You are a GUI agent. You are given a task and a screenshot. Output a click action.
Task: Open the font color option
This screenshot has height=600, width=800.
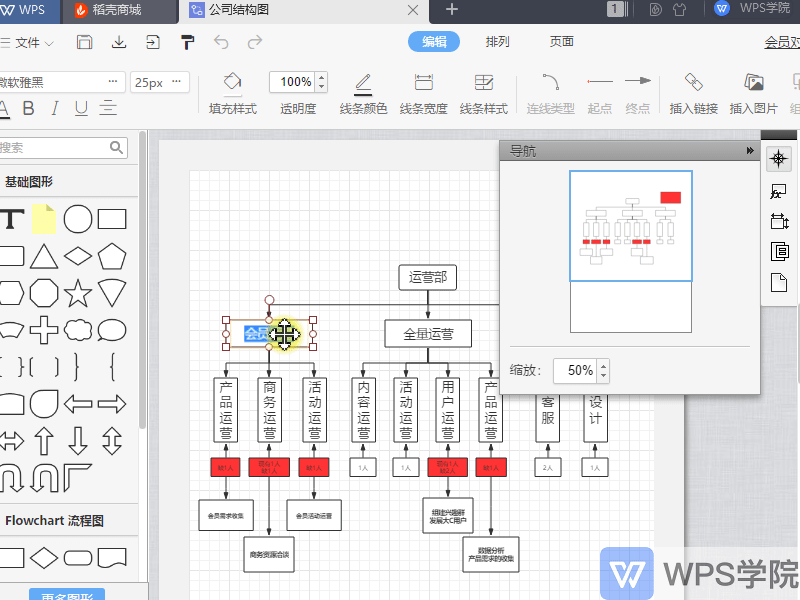[4, 109]
